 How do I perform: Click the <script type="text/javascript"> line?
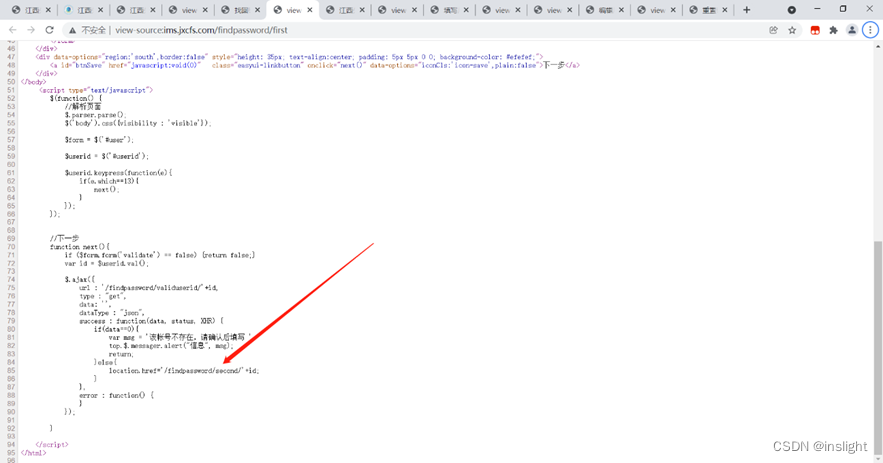pyautogui.click(x=96, y=90)
